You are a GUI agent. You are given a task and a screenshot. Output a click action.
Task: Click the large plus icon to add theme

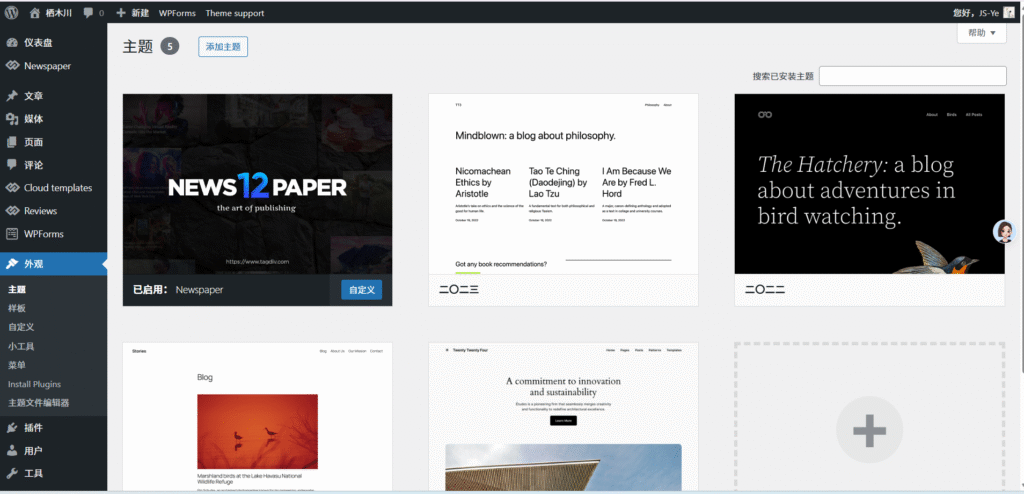(x=869, y=430)
